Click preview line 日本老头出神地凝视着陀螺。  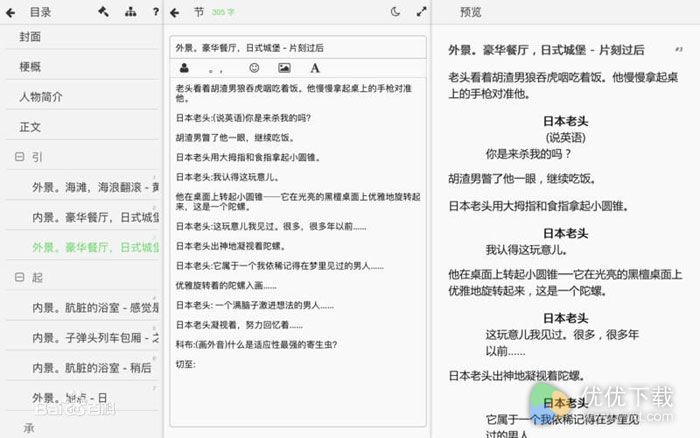tap(517, 376)
